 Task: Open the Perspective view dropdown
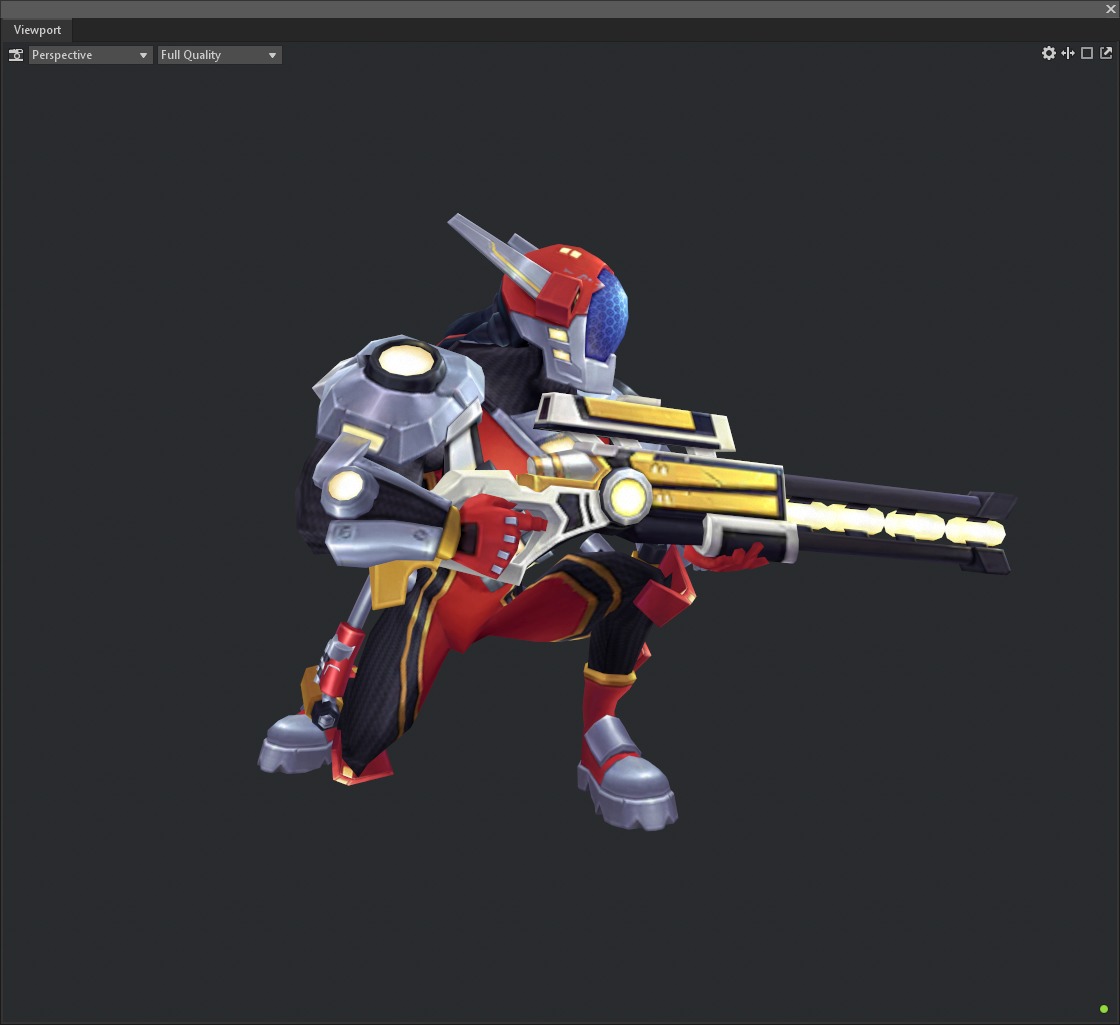90,55
